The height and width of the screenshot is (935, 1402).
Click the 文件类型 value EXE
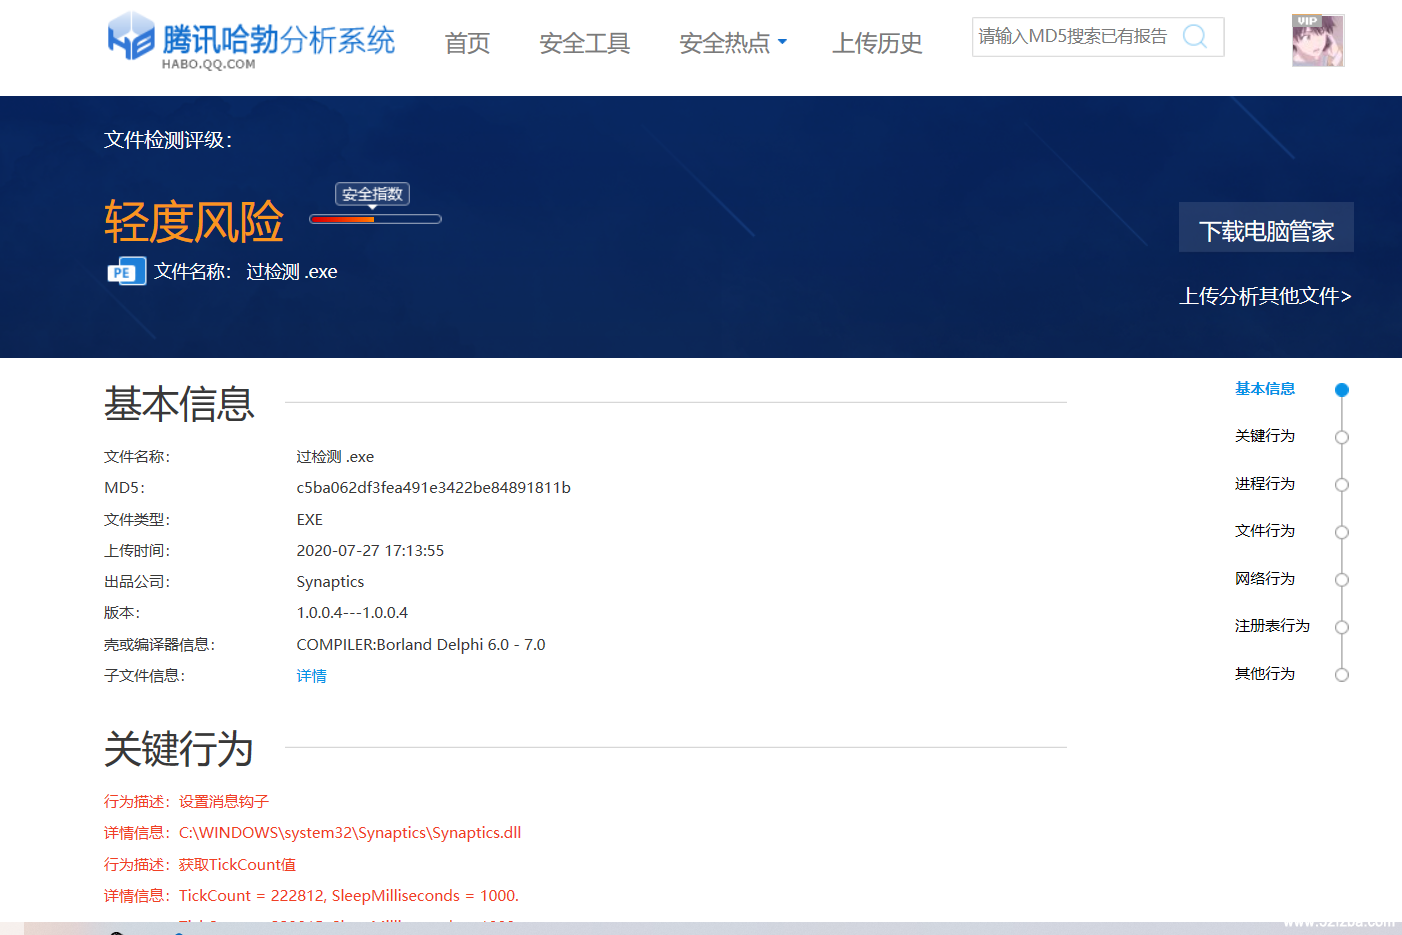[x=309, y=520]
